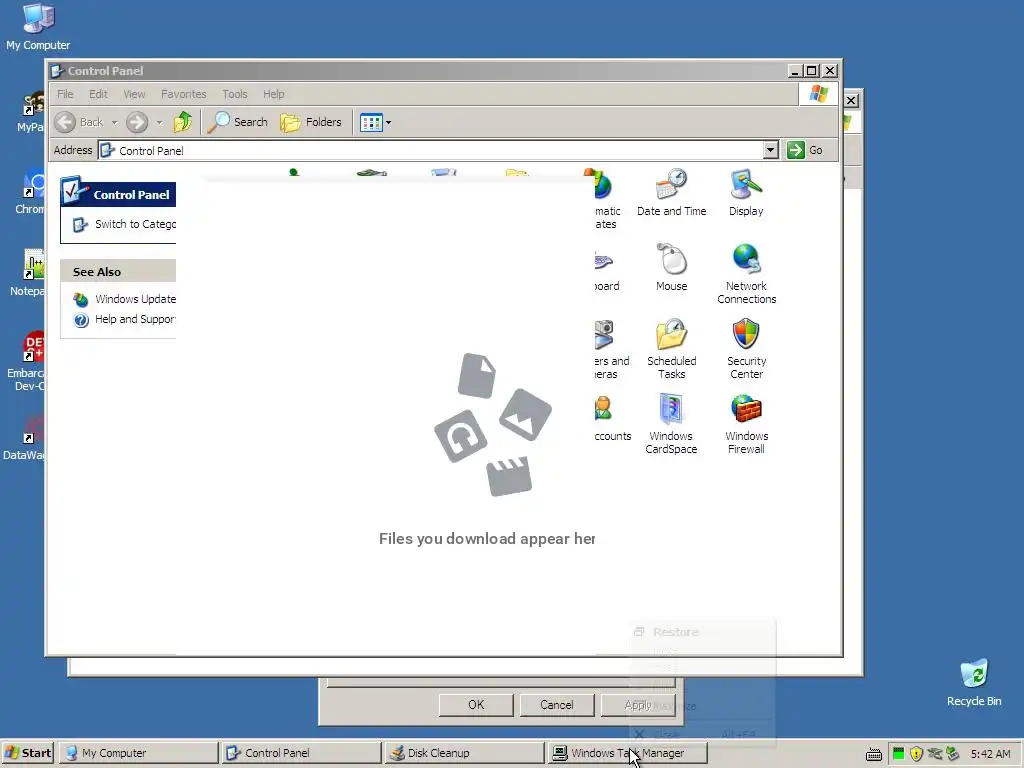Click Apply in the background dialog
This screenshot has width=1024, height=768.
[x=638, y=705]
